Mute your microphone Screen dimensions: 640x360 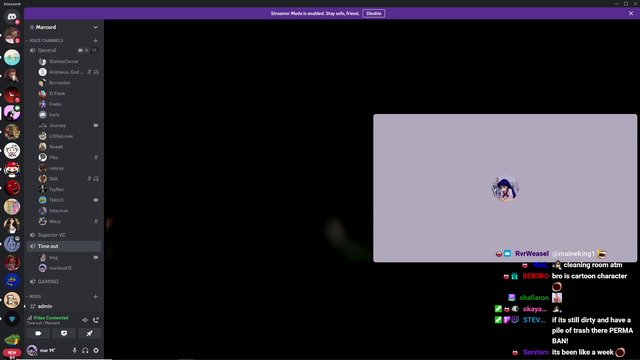point(74,350)
